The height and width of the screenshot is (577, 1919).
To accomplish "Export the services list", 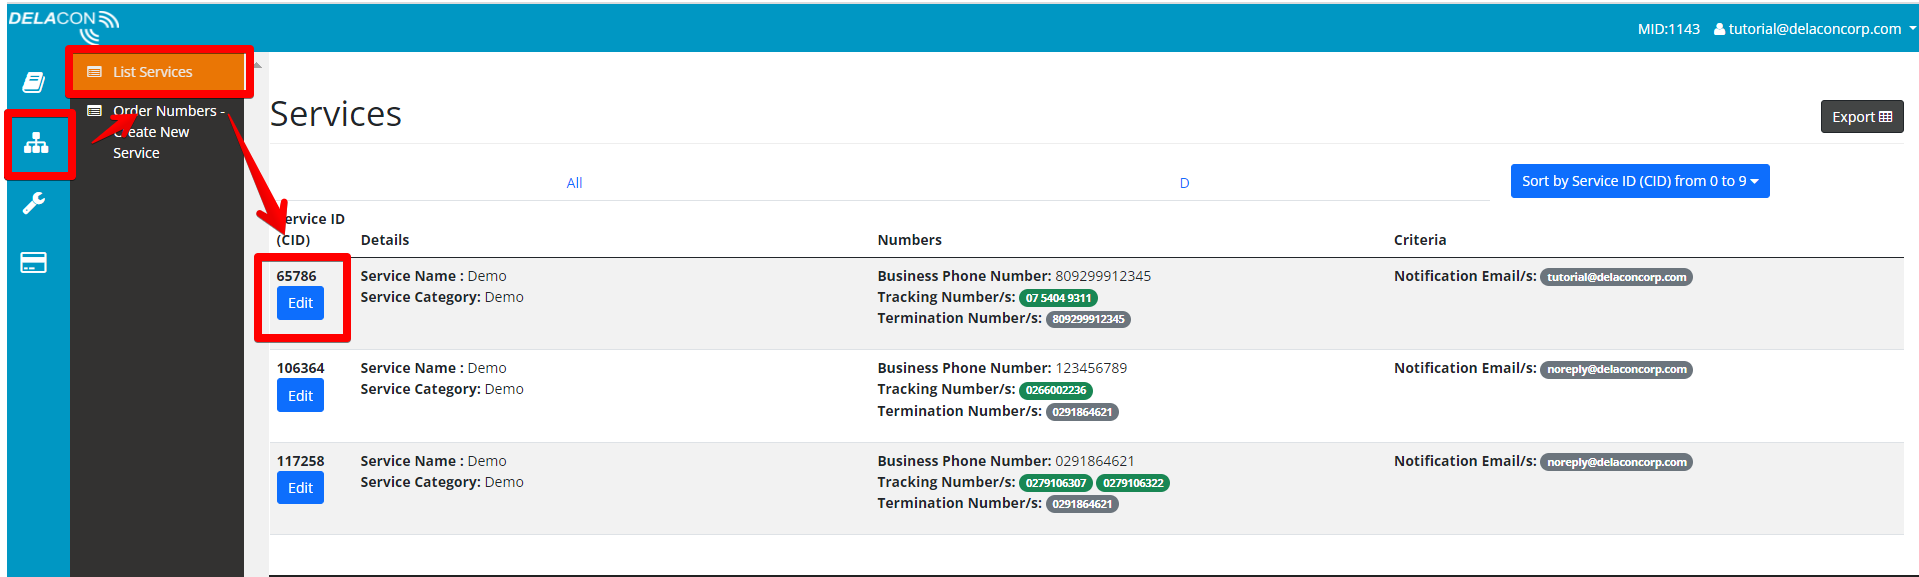I will coord(1862,117).
